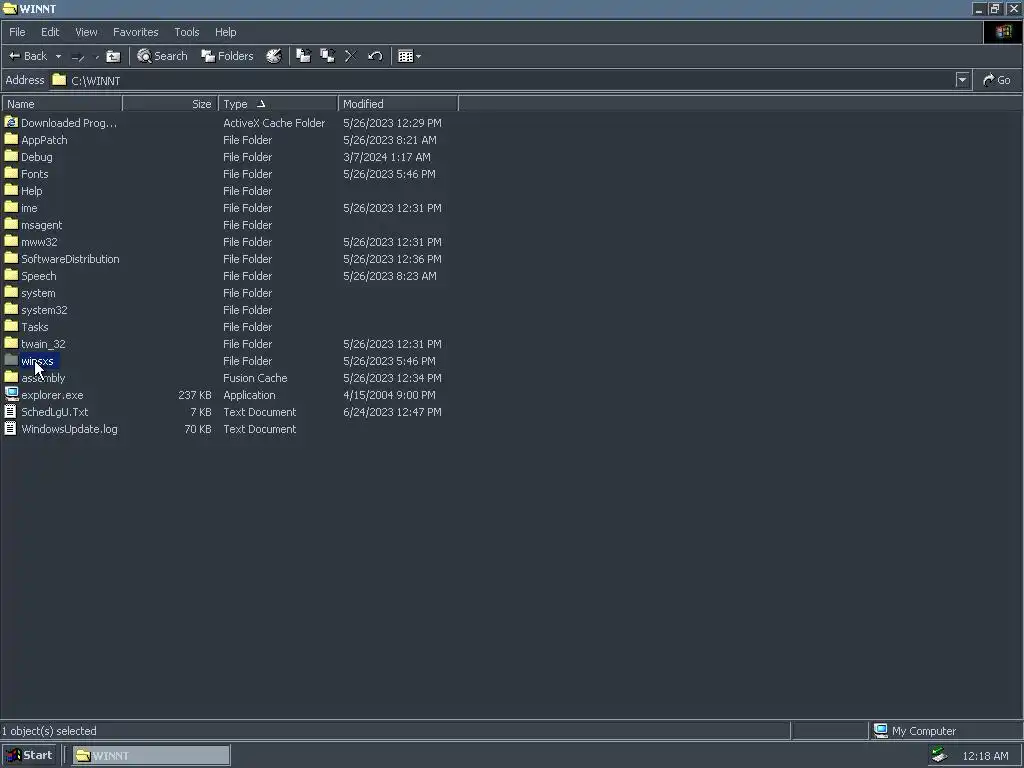Click the address bar path field
The image size is (1024, 768).
[x=503, y=80]
